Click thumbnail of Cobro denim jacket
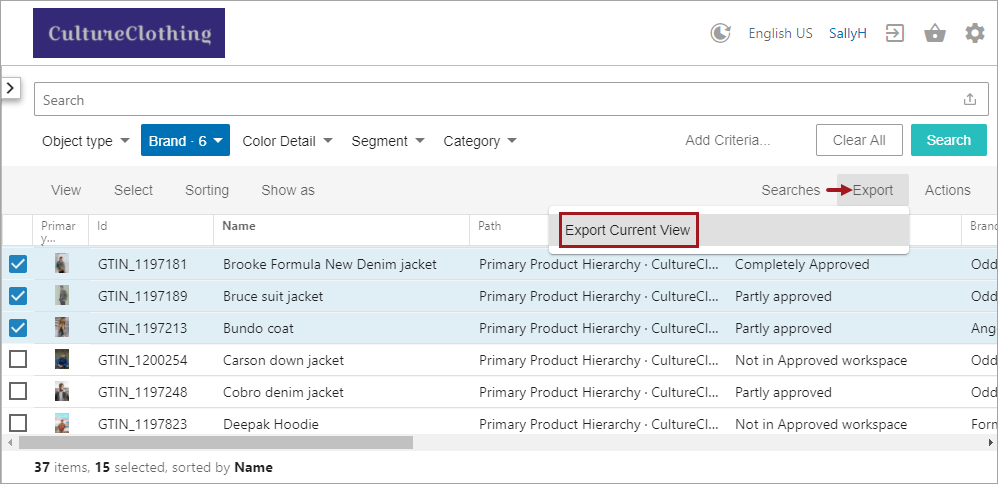The height and width of the screenshot is (484, 998). (62, 392)
